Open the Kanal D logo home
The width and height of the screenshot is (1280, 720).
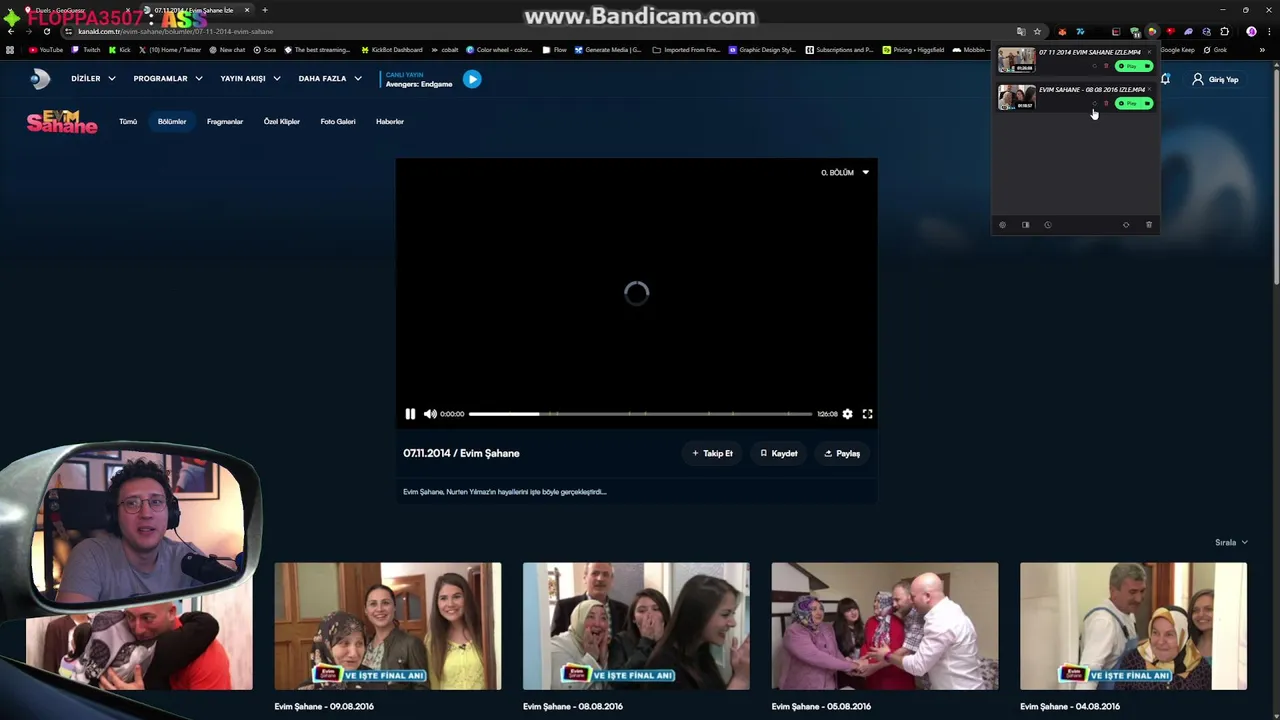(x=40, y=79)
